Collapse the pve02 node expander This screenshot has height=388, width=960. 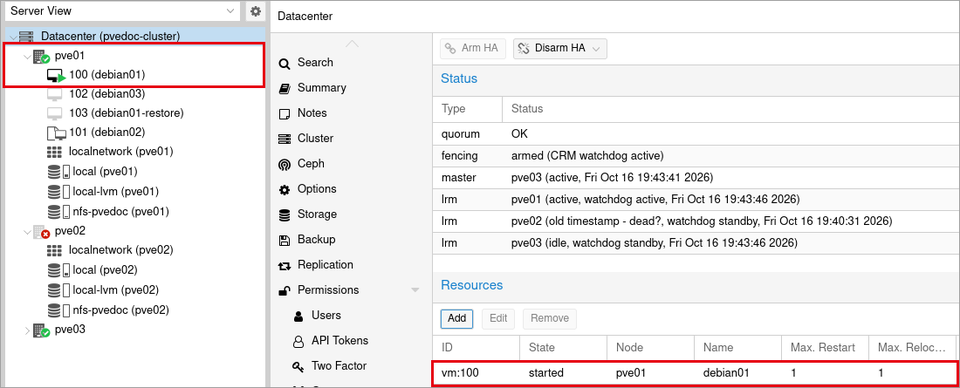coord(26,232)
